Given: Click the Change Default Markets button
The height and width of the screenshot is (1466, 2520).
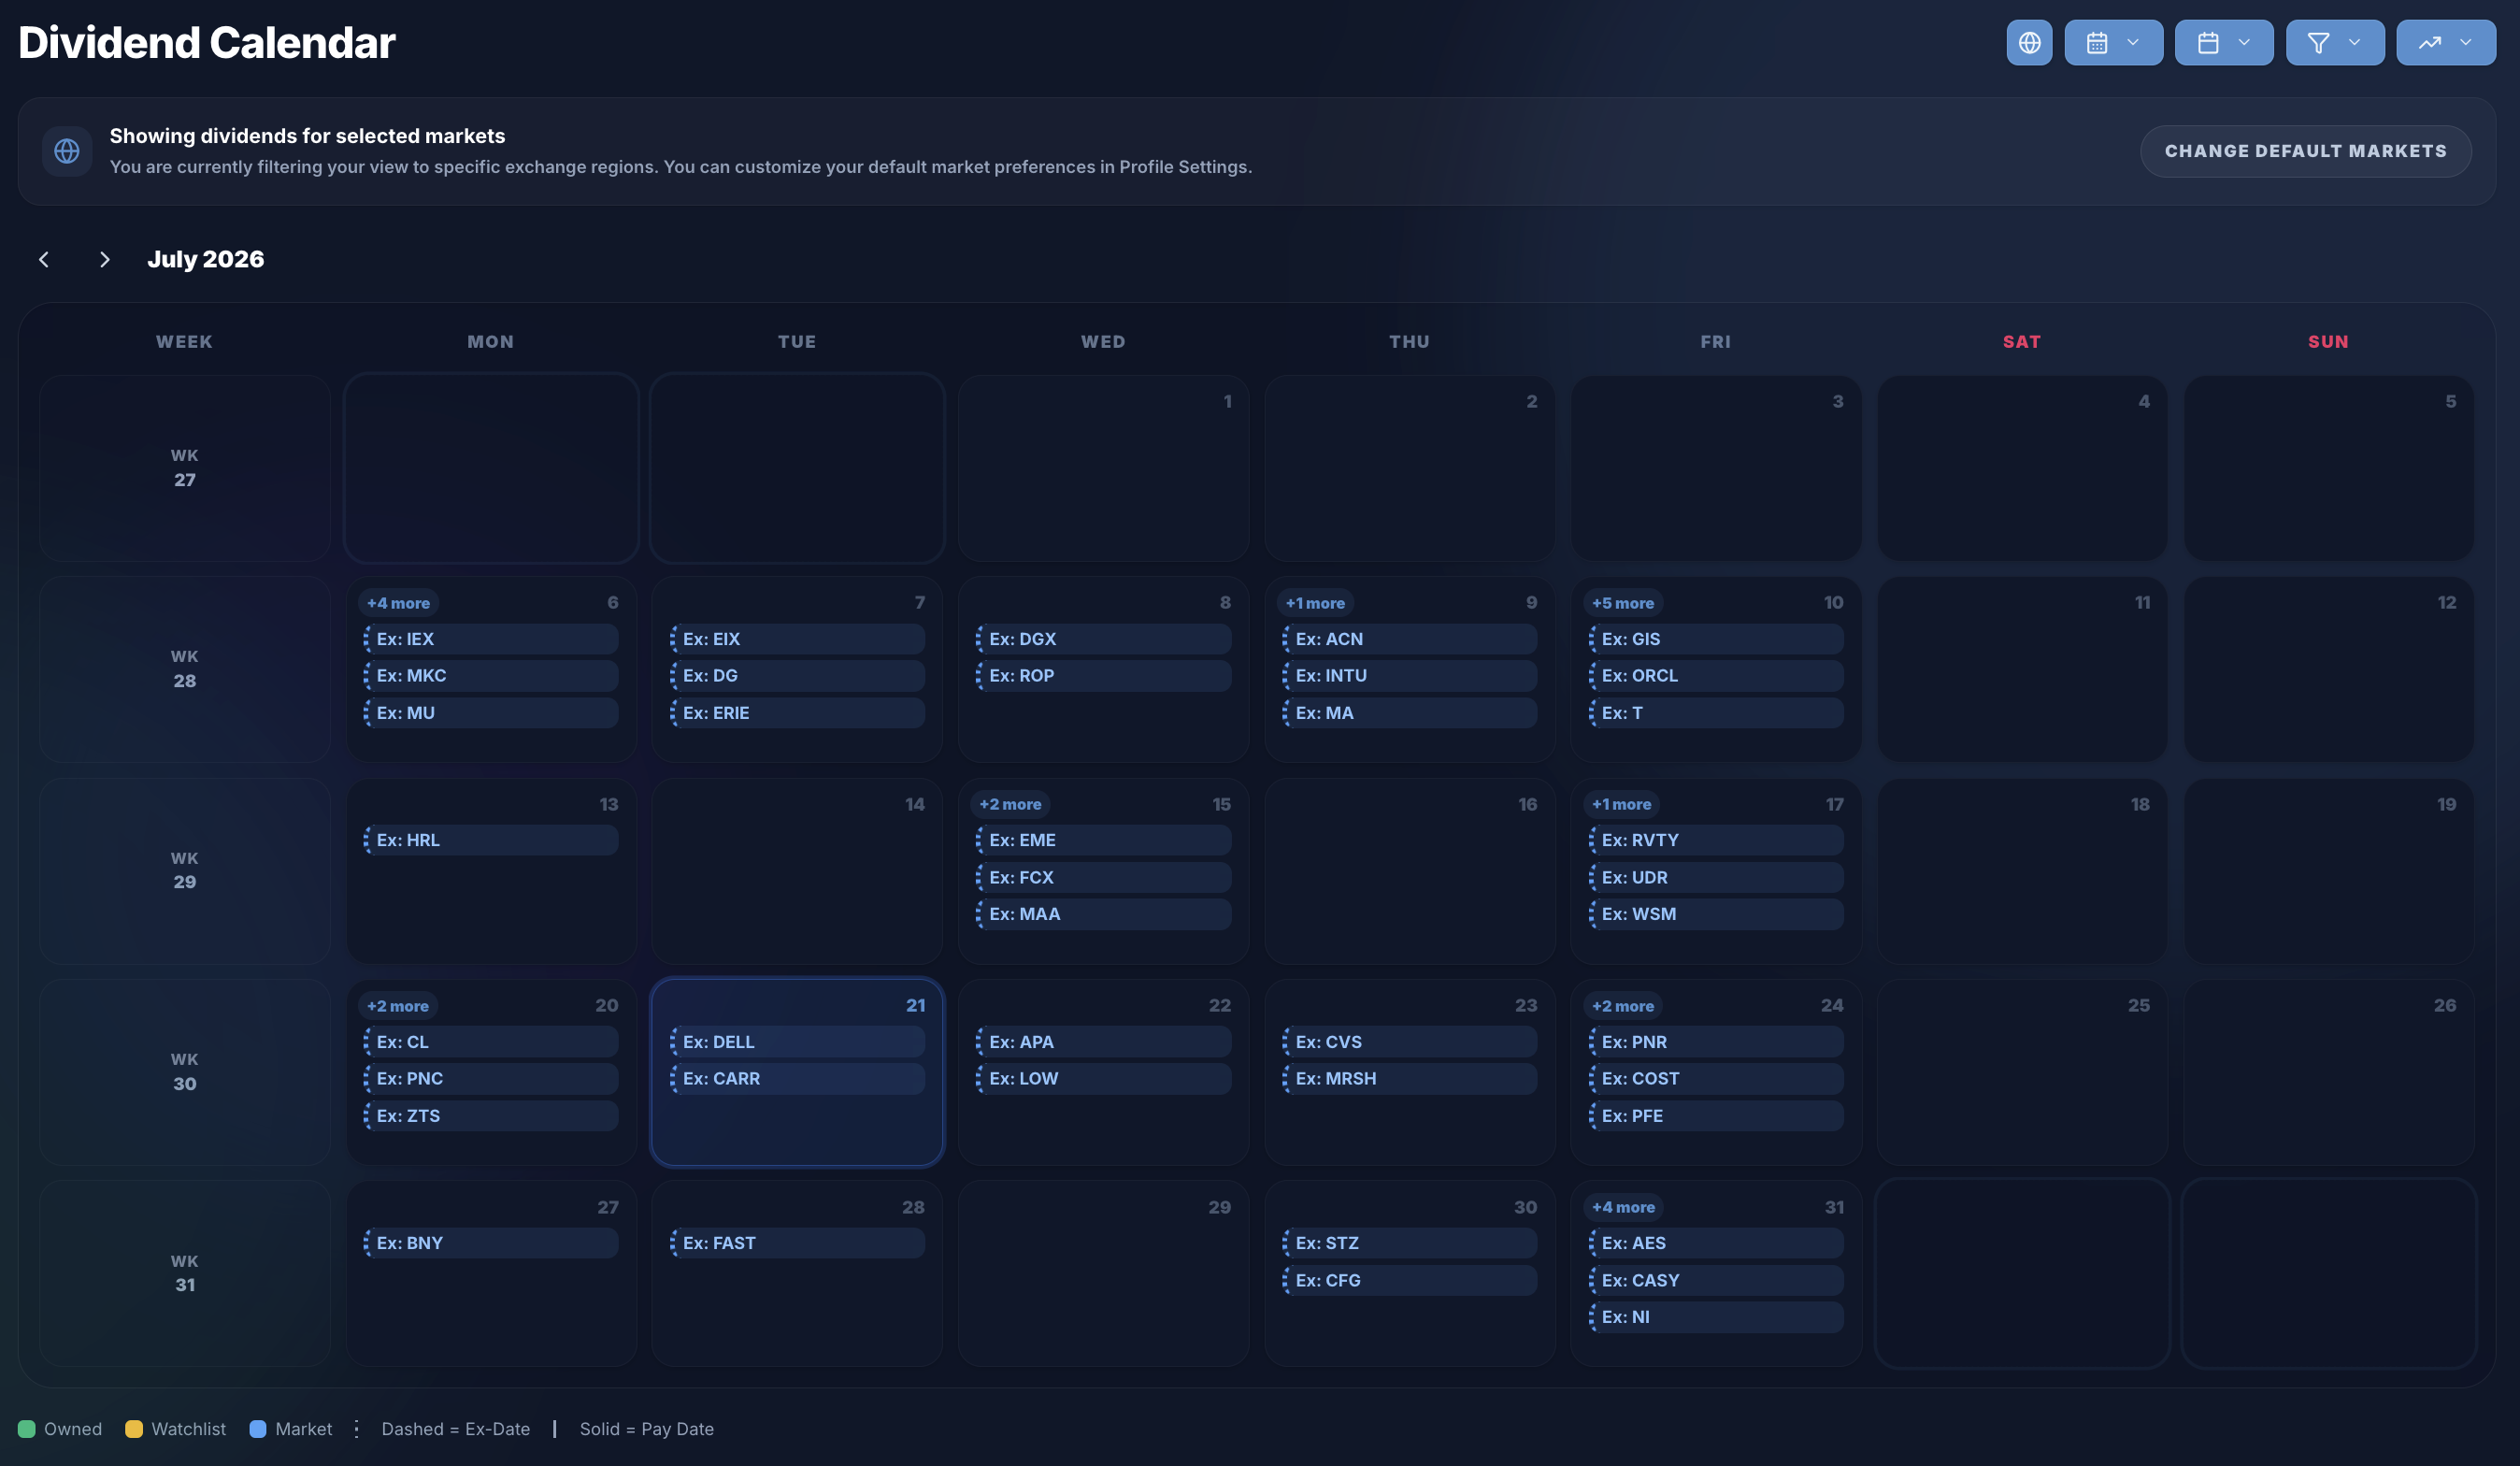Looking at the screenshot, I should [x=2305, y=151].
